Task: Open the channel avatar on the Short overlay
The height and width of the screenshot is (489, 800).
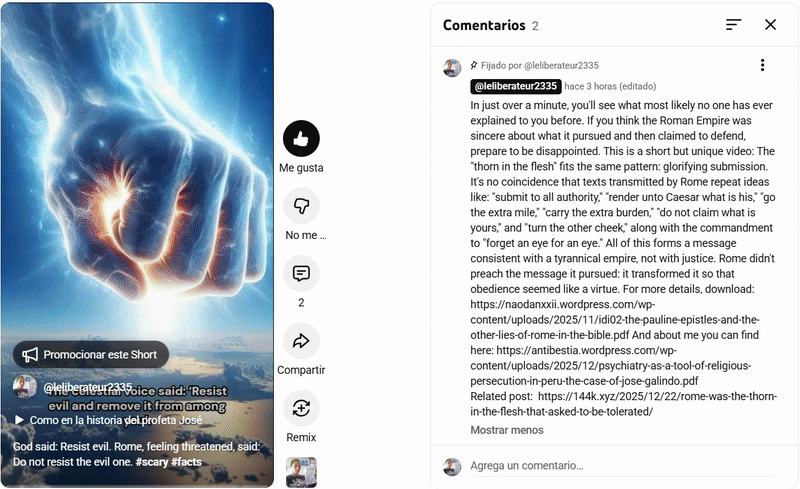Action: pyautogui.click(x=24, y=387)
